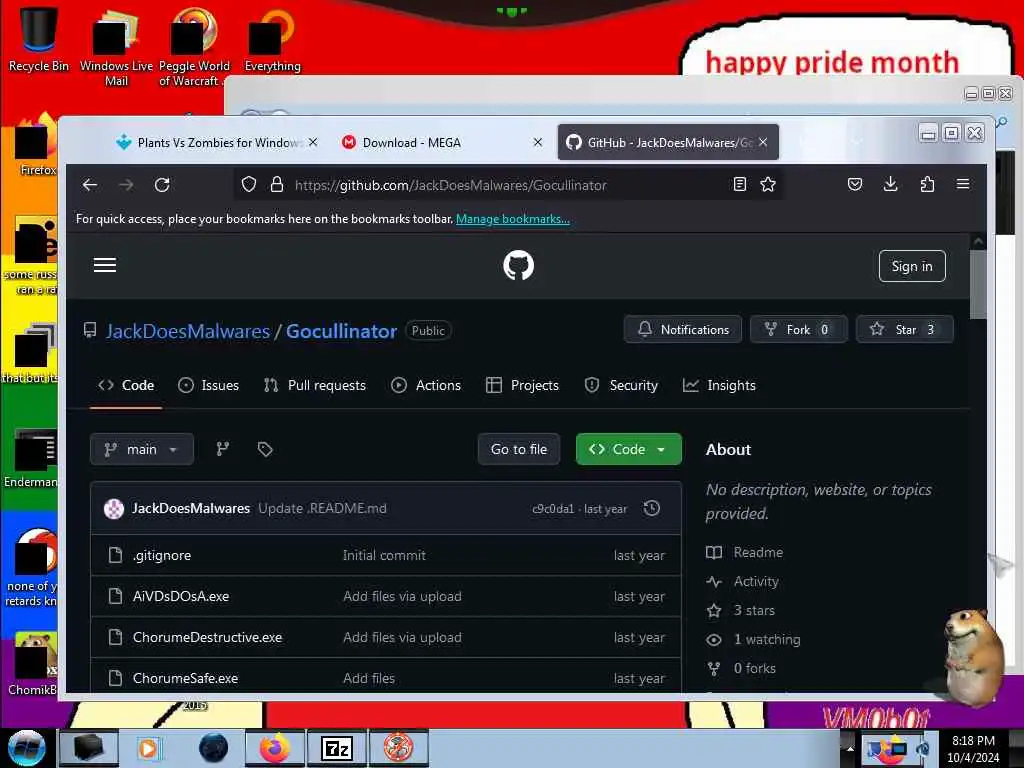The image size is (1024, 768).
Task: Click the JackDoesMalwares avatar in commit row
Action: pos(114,509)
